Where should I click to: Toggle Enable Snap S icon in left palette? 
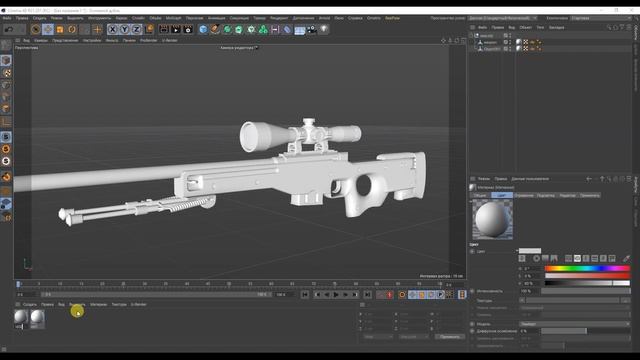(6, 137)
